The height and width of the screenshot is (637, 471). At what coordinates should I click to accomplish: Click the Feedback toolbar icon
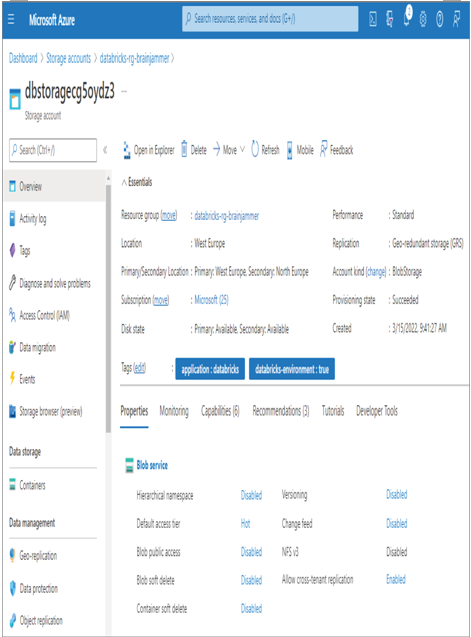click(323, 149)
